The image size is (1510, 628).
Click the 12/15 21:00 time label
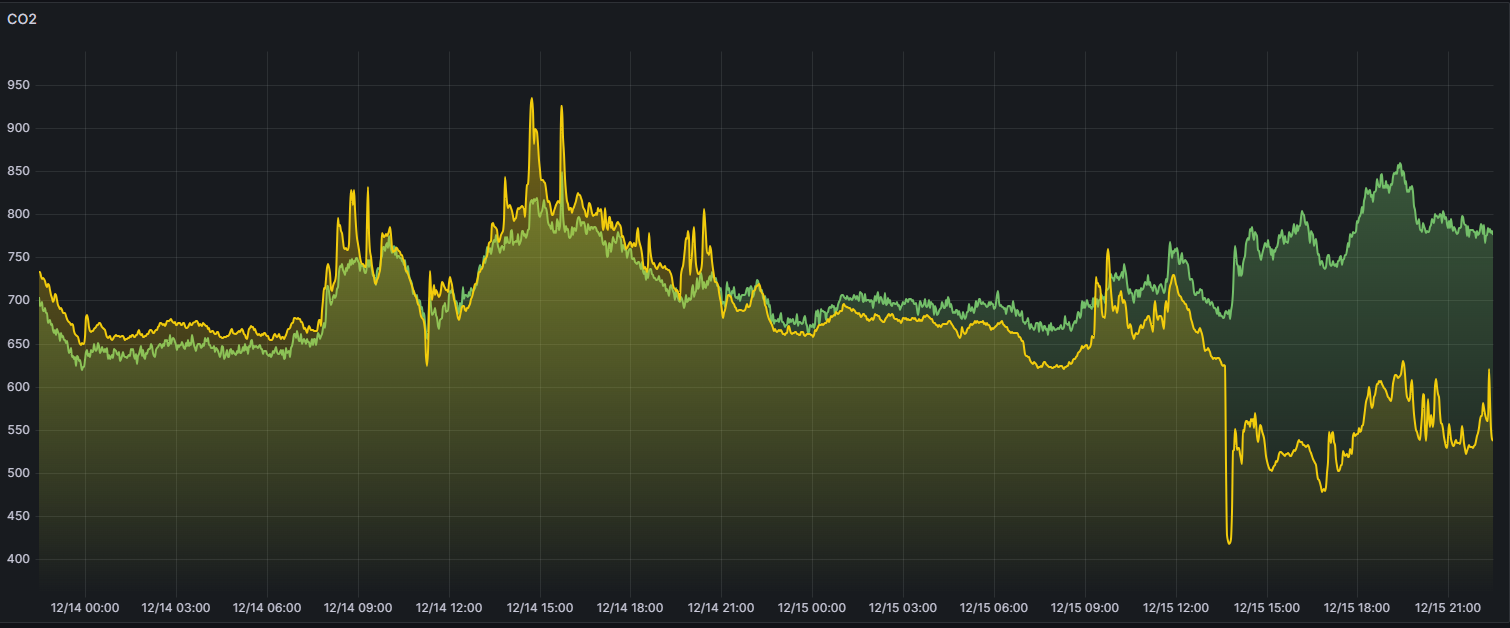[x=1449, y=607]
